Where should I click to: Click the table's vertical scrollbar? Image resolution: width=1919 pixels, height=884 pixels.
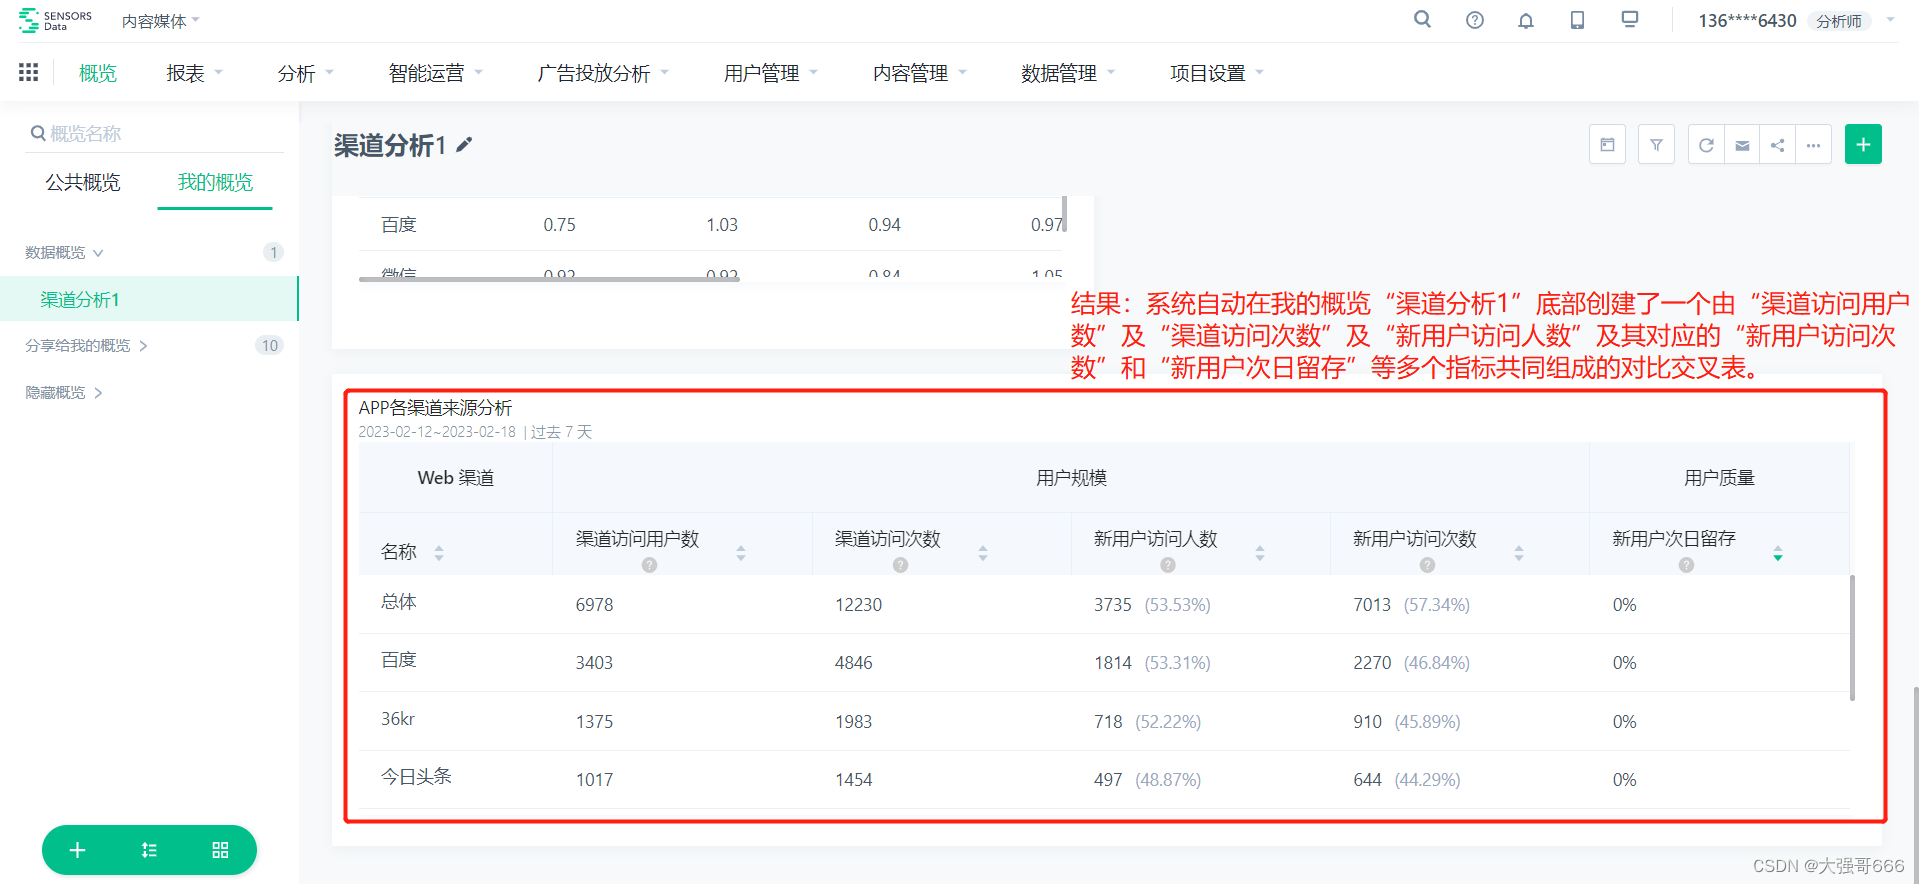[1852, 637]
